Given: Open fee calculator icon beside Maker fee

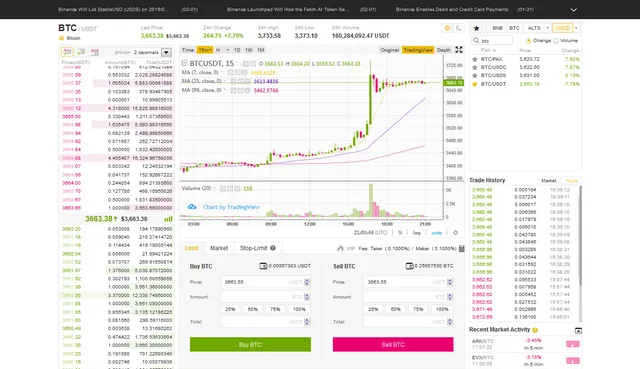Looking at the screenshot, I should [x=462, y=248].
